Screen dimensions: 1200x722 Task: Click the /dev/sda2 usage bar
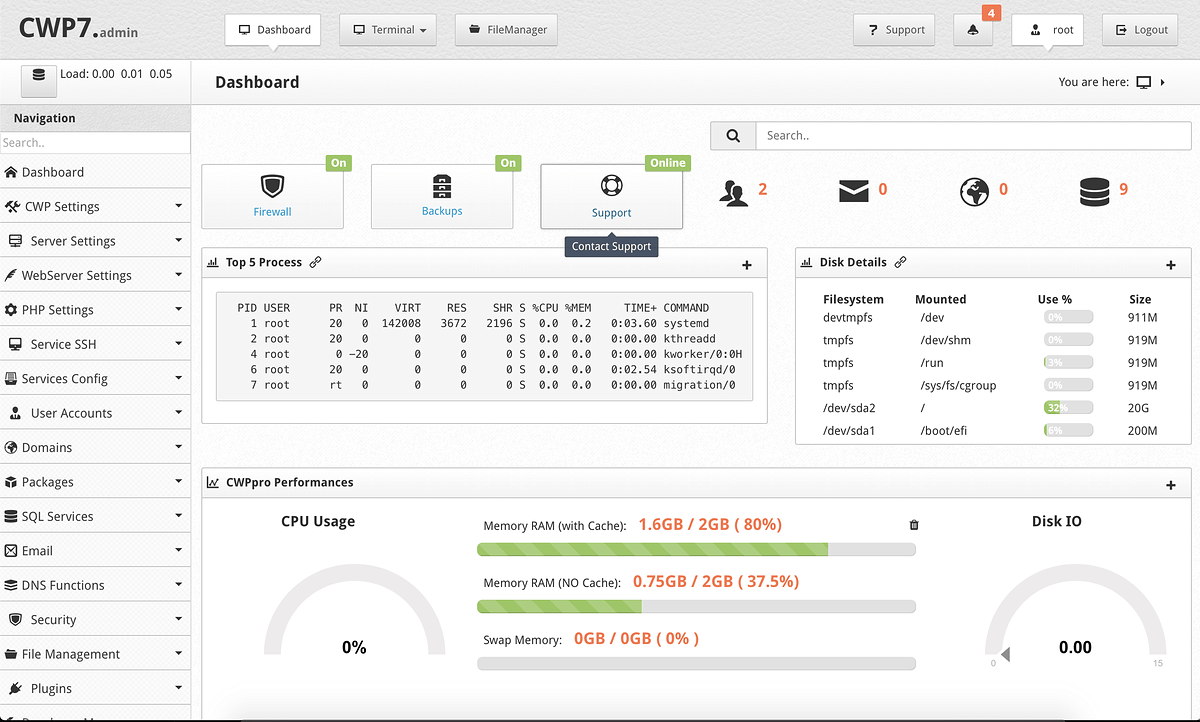[1067, 408]
